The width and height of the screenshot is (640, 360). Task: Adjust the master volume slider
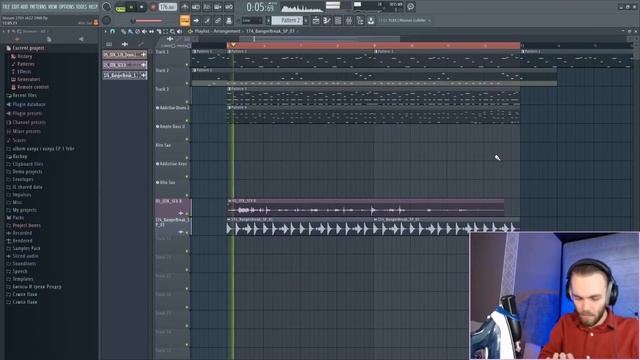pos(146,20)
